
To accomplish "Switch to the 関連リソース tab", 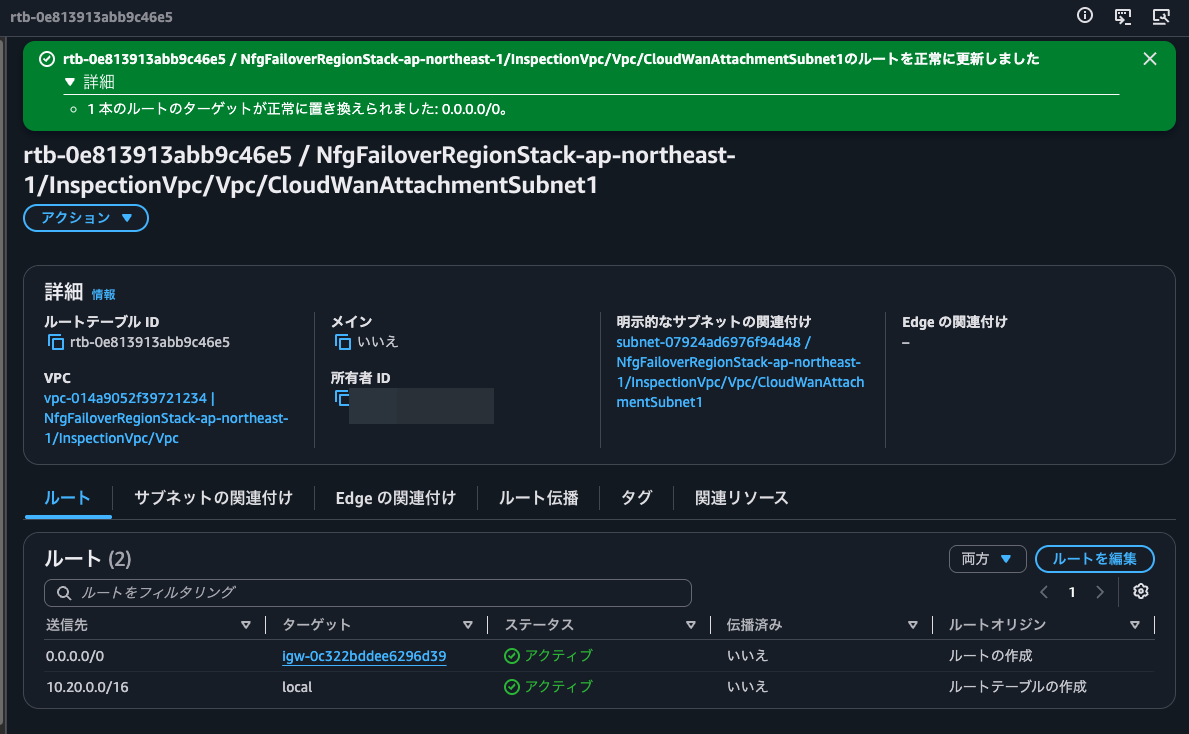I will pyautogui.click(x=742, y=497).
